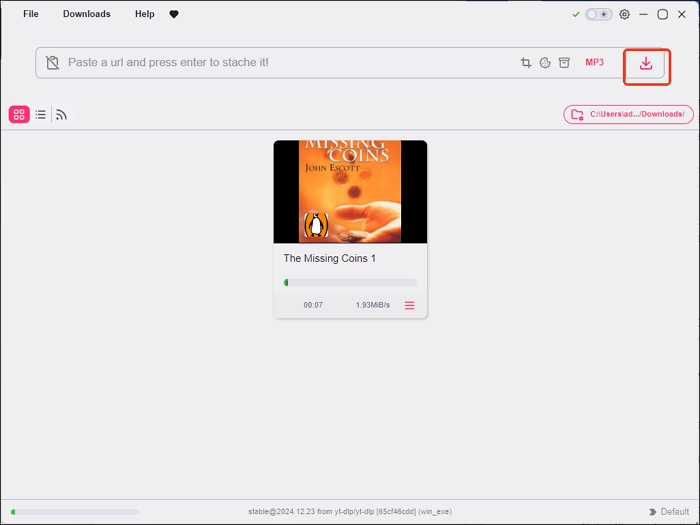Click the clipboard paste icon in URL field

tap(53, 63)
